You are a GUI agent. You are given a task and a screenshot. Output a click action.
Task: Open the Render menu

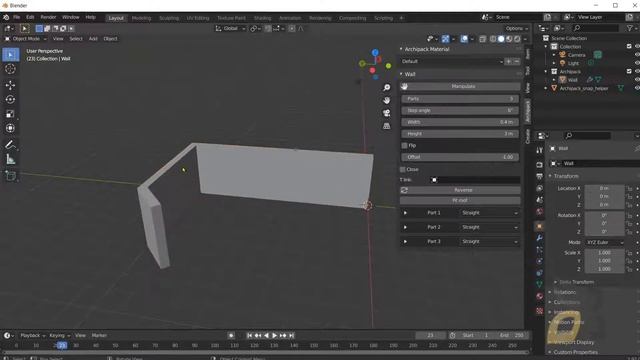click(48, 17)
